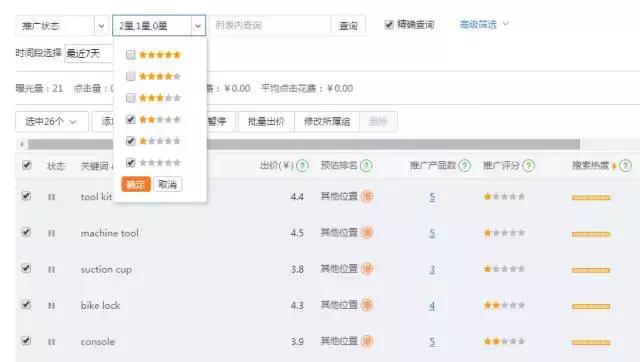Screen dimensions: 640x362
Task: Open promoted products count link for console
Action: point(432,342)
